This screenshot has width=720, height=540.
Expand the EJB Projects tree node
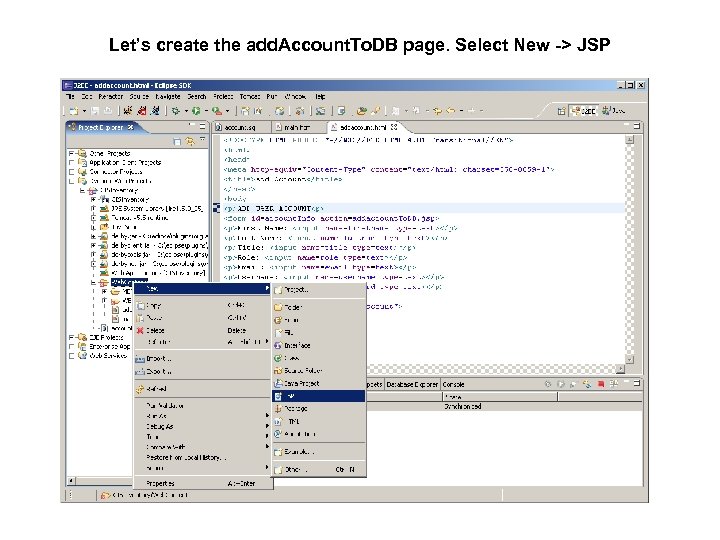pyautogui.click(x=71, y=337)
